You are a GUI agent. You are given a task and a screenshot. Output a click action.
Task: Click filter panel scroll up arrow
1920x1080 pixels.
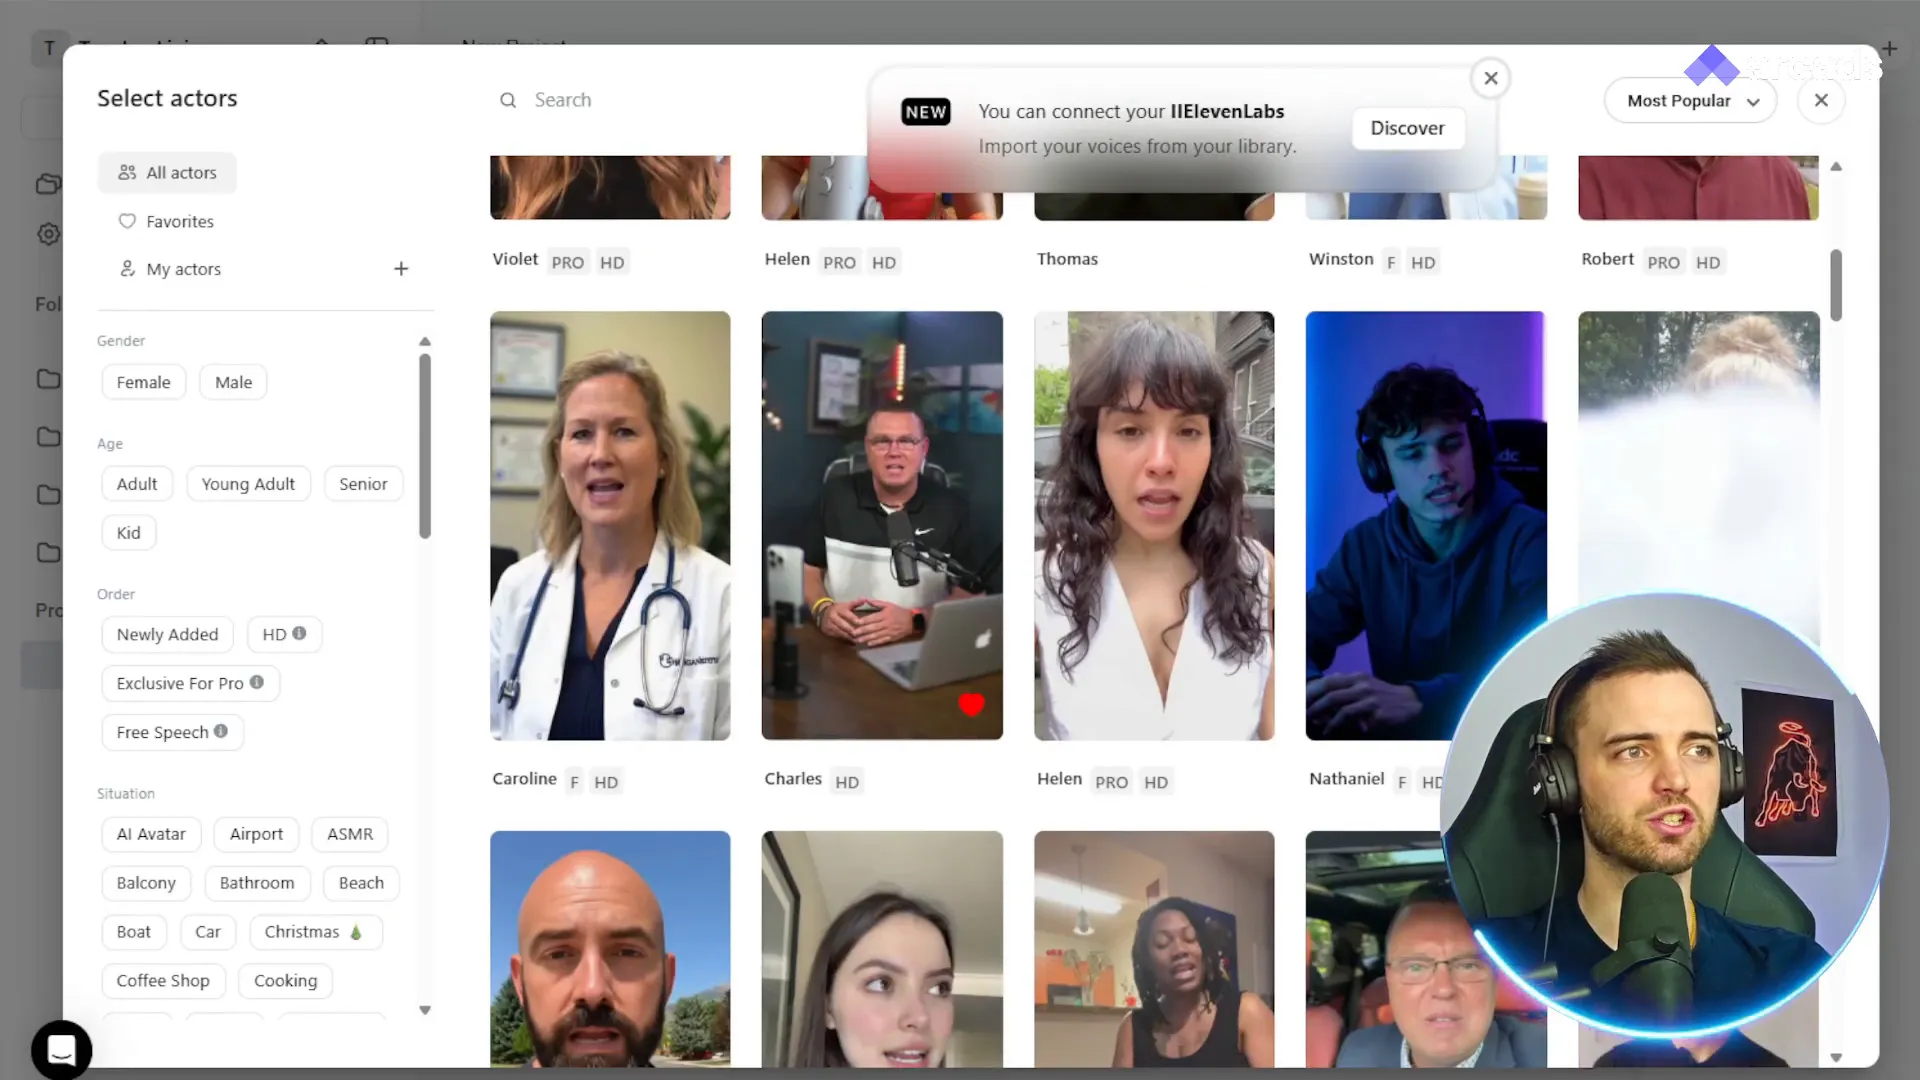pos(425,341)
